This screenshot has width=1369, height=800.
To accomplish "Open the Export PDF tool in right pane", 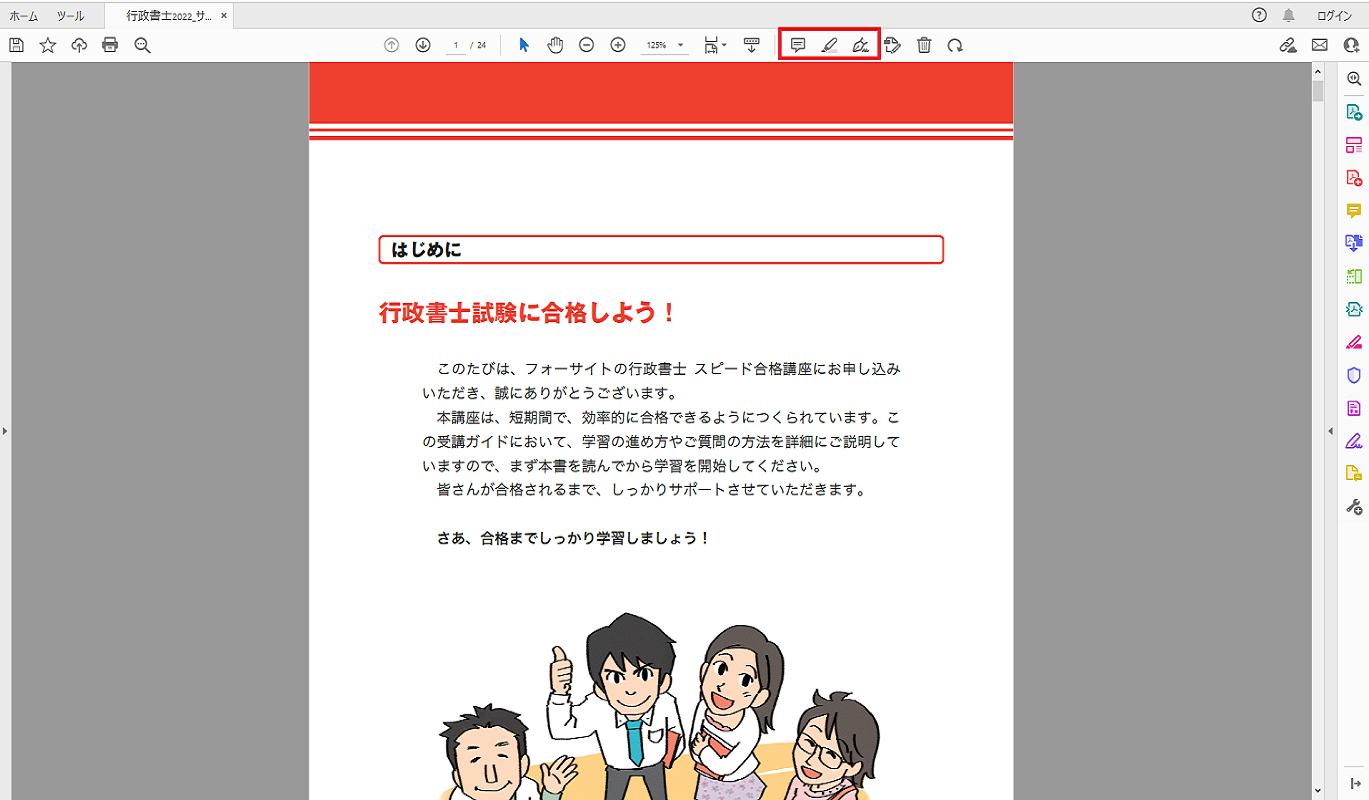I will pos(1354,111).
